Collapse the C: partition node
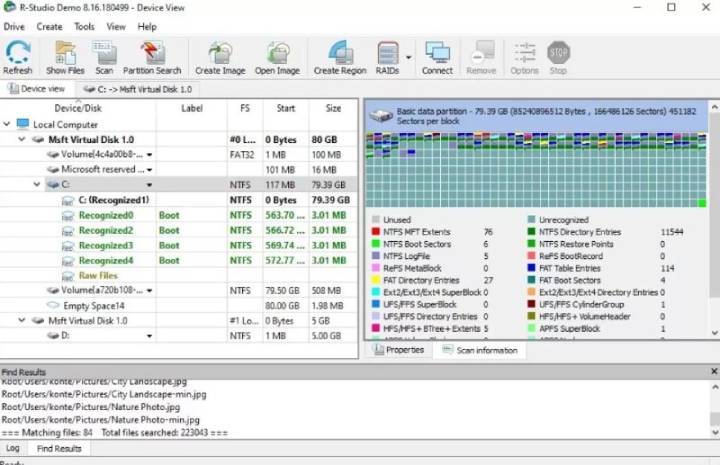 click(37, 185)
